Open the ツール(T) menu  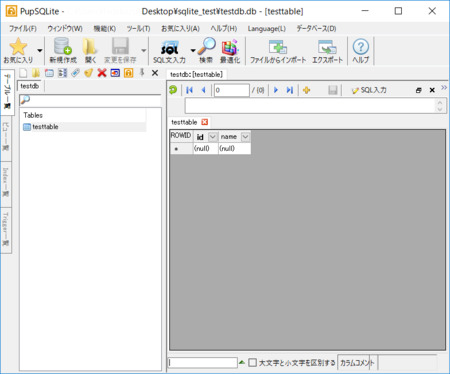coord(138,29)
